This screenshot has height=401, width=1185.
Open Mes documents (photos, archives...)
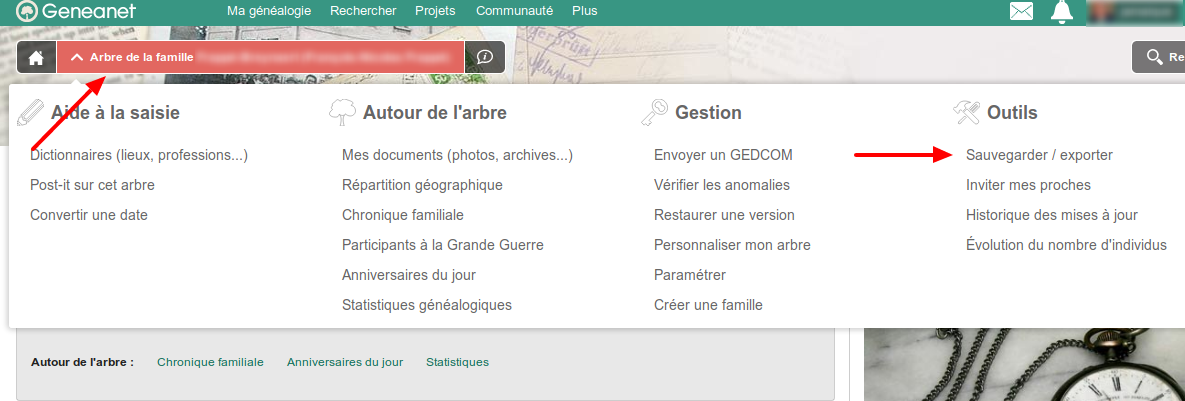tap(457, 155)
